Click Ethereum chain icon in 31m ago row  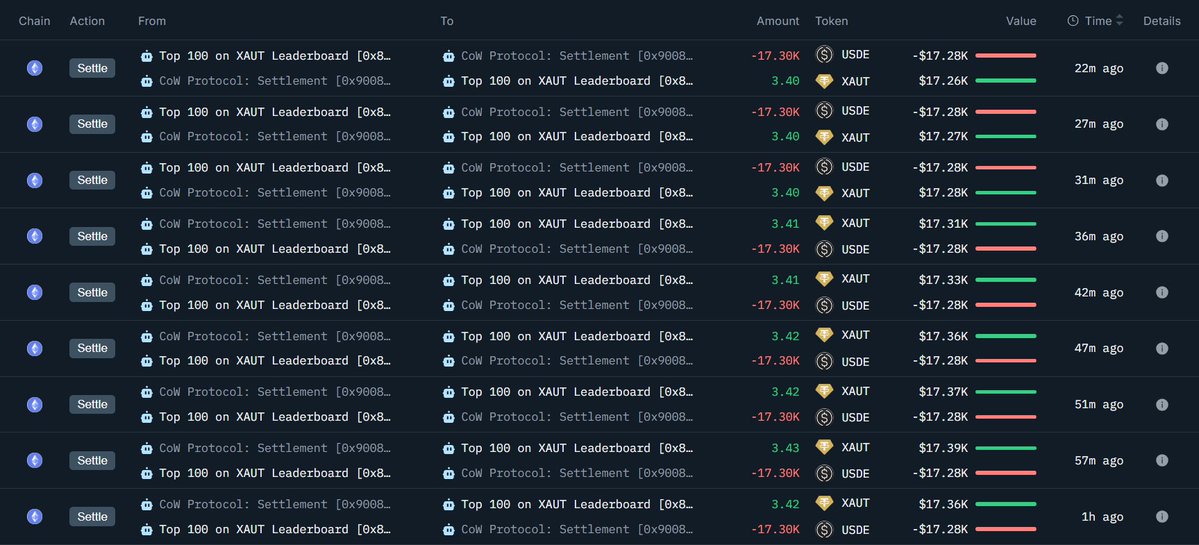pyautogui.click(x=34, y=180)
